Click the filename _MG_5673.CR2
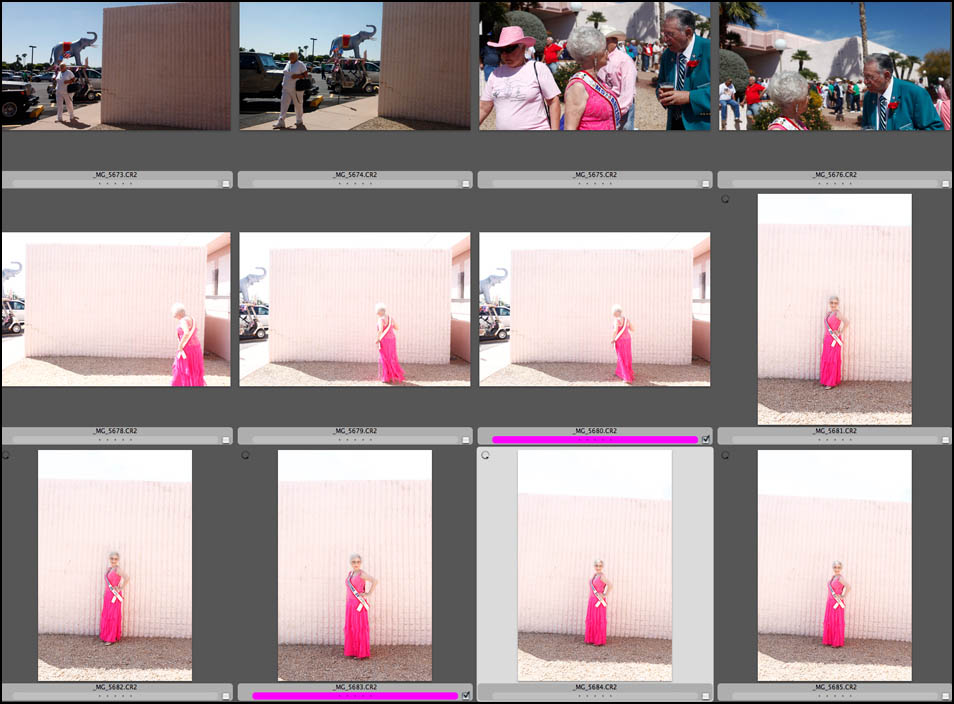 [115, 175]
